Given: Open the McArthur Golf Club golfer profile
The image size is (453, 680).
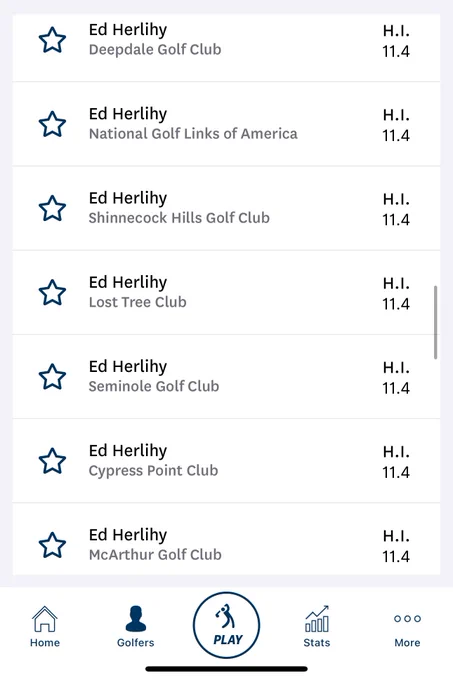Looking at the screenshot, I should pos(226,539).
